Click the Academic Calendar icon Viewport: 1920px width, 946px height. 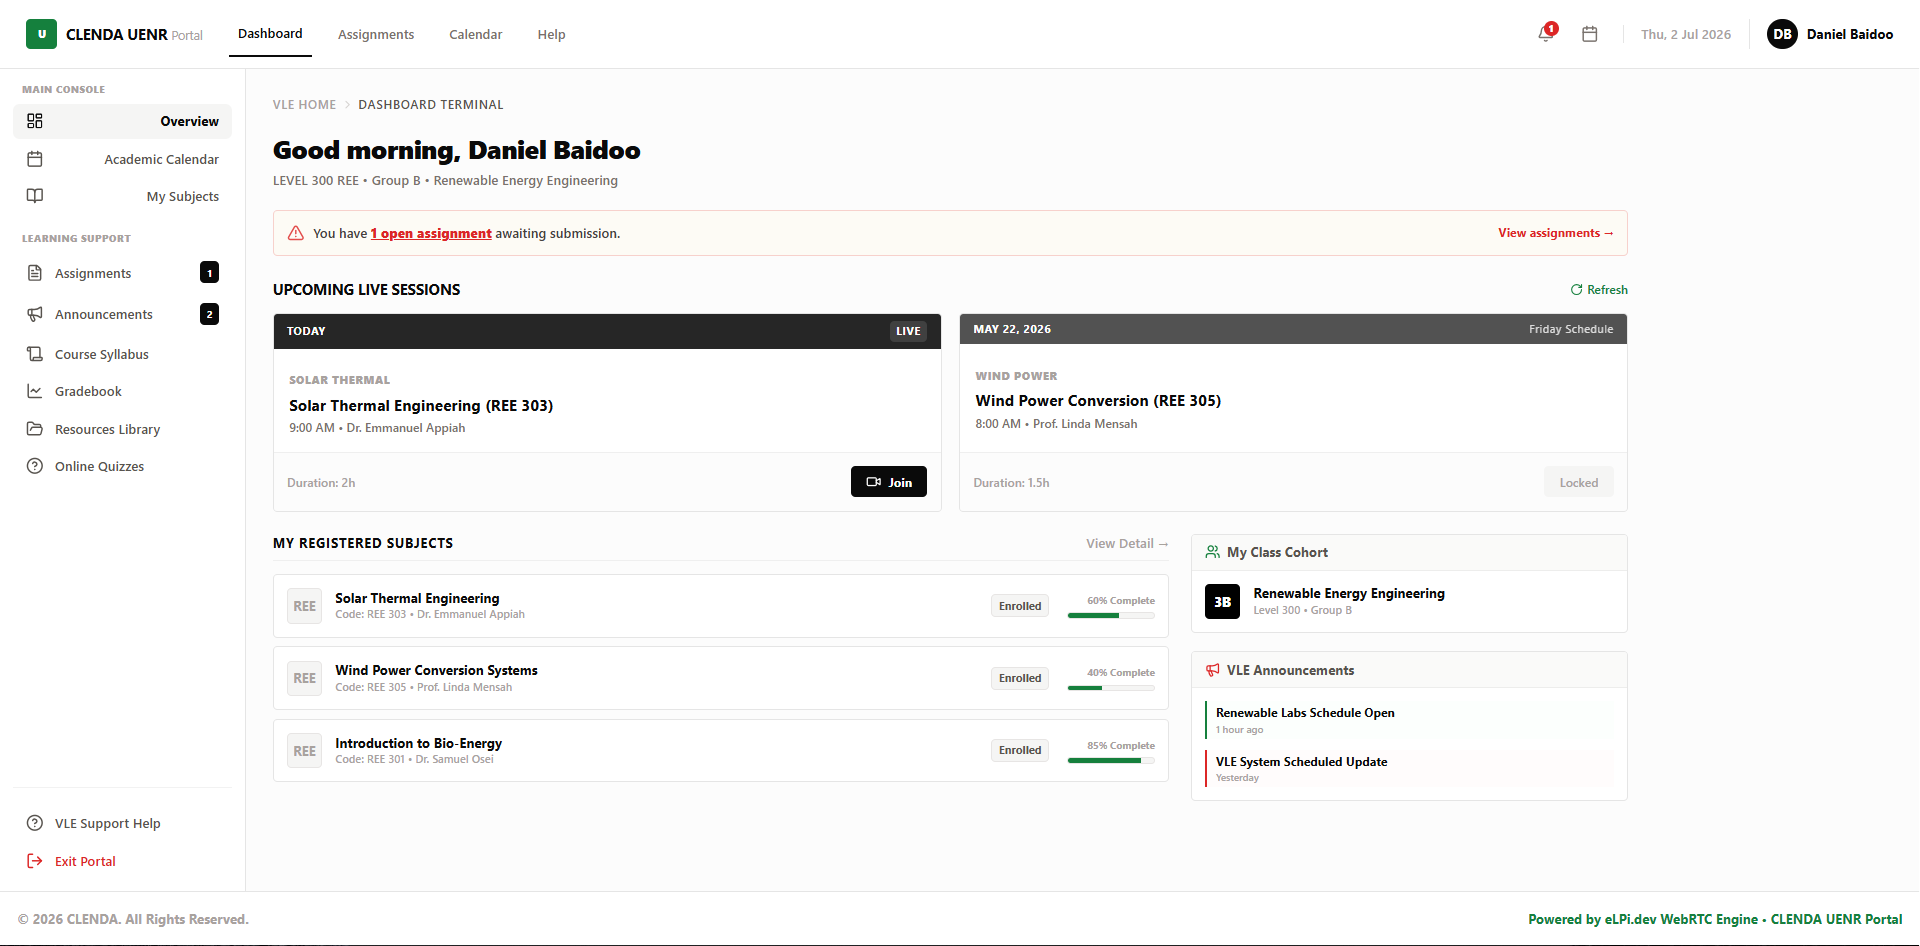coord(35,159)
